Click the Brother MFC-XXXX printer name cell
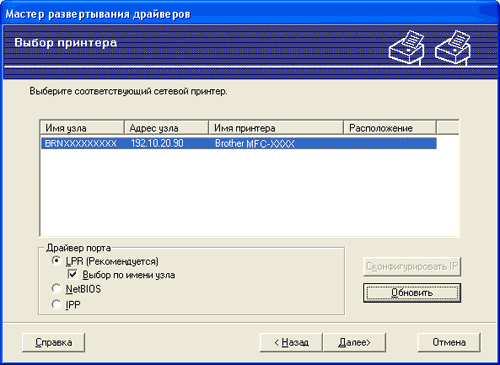 pos(255,144)
